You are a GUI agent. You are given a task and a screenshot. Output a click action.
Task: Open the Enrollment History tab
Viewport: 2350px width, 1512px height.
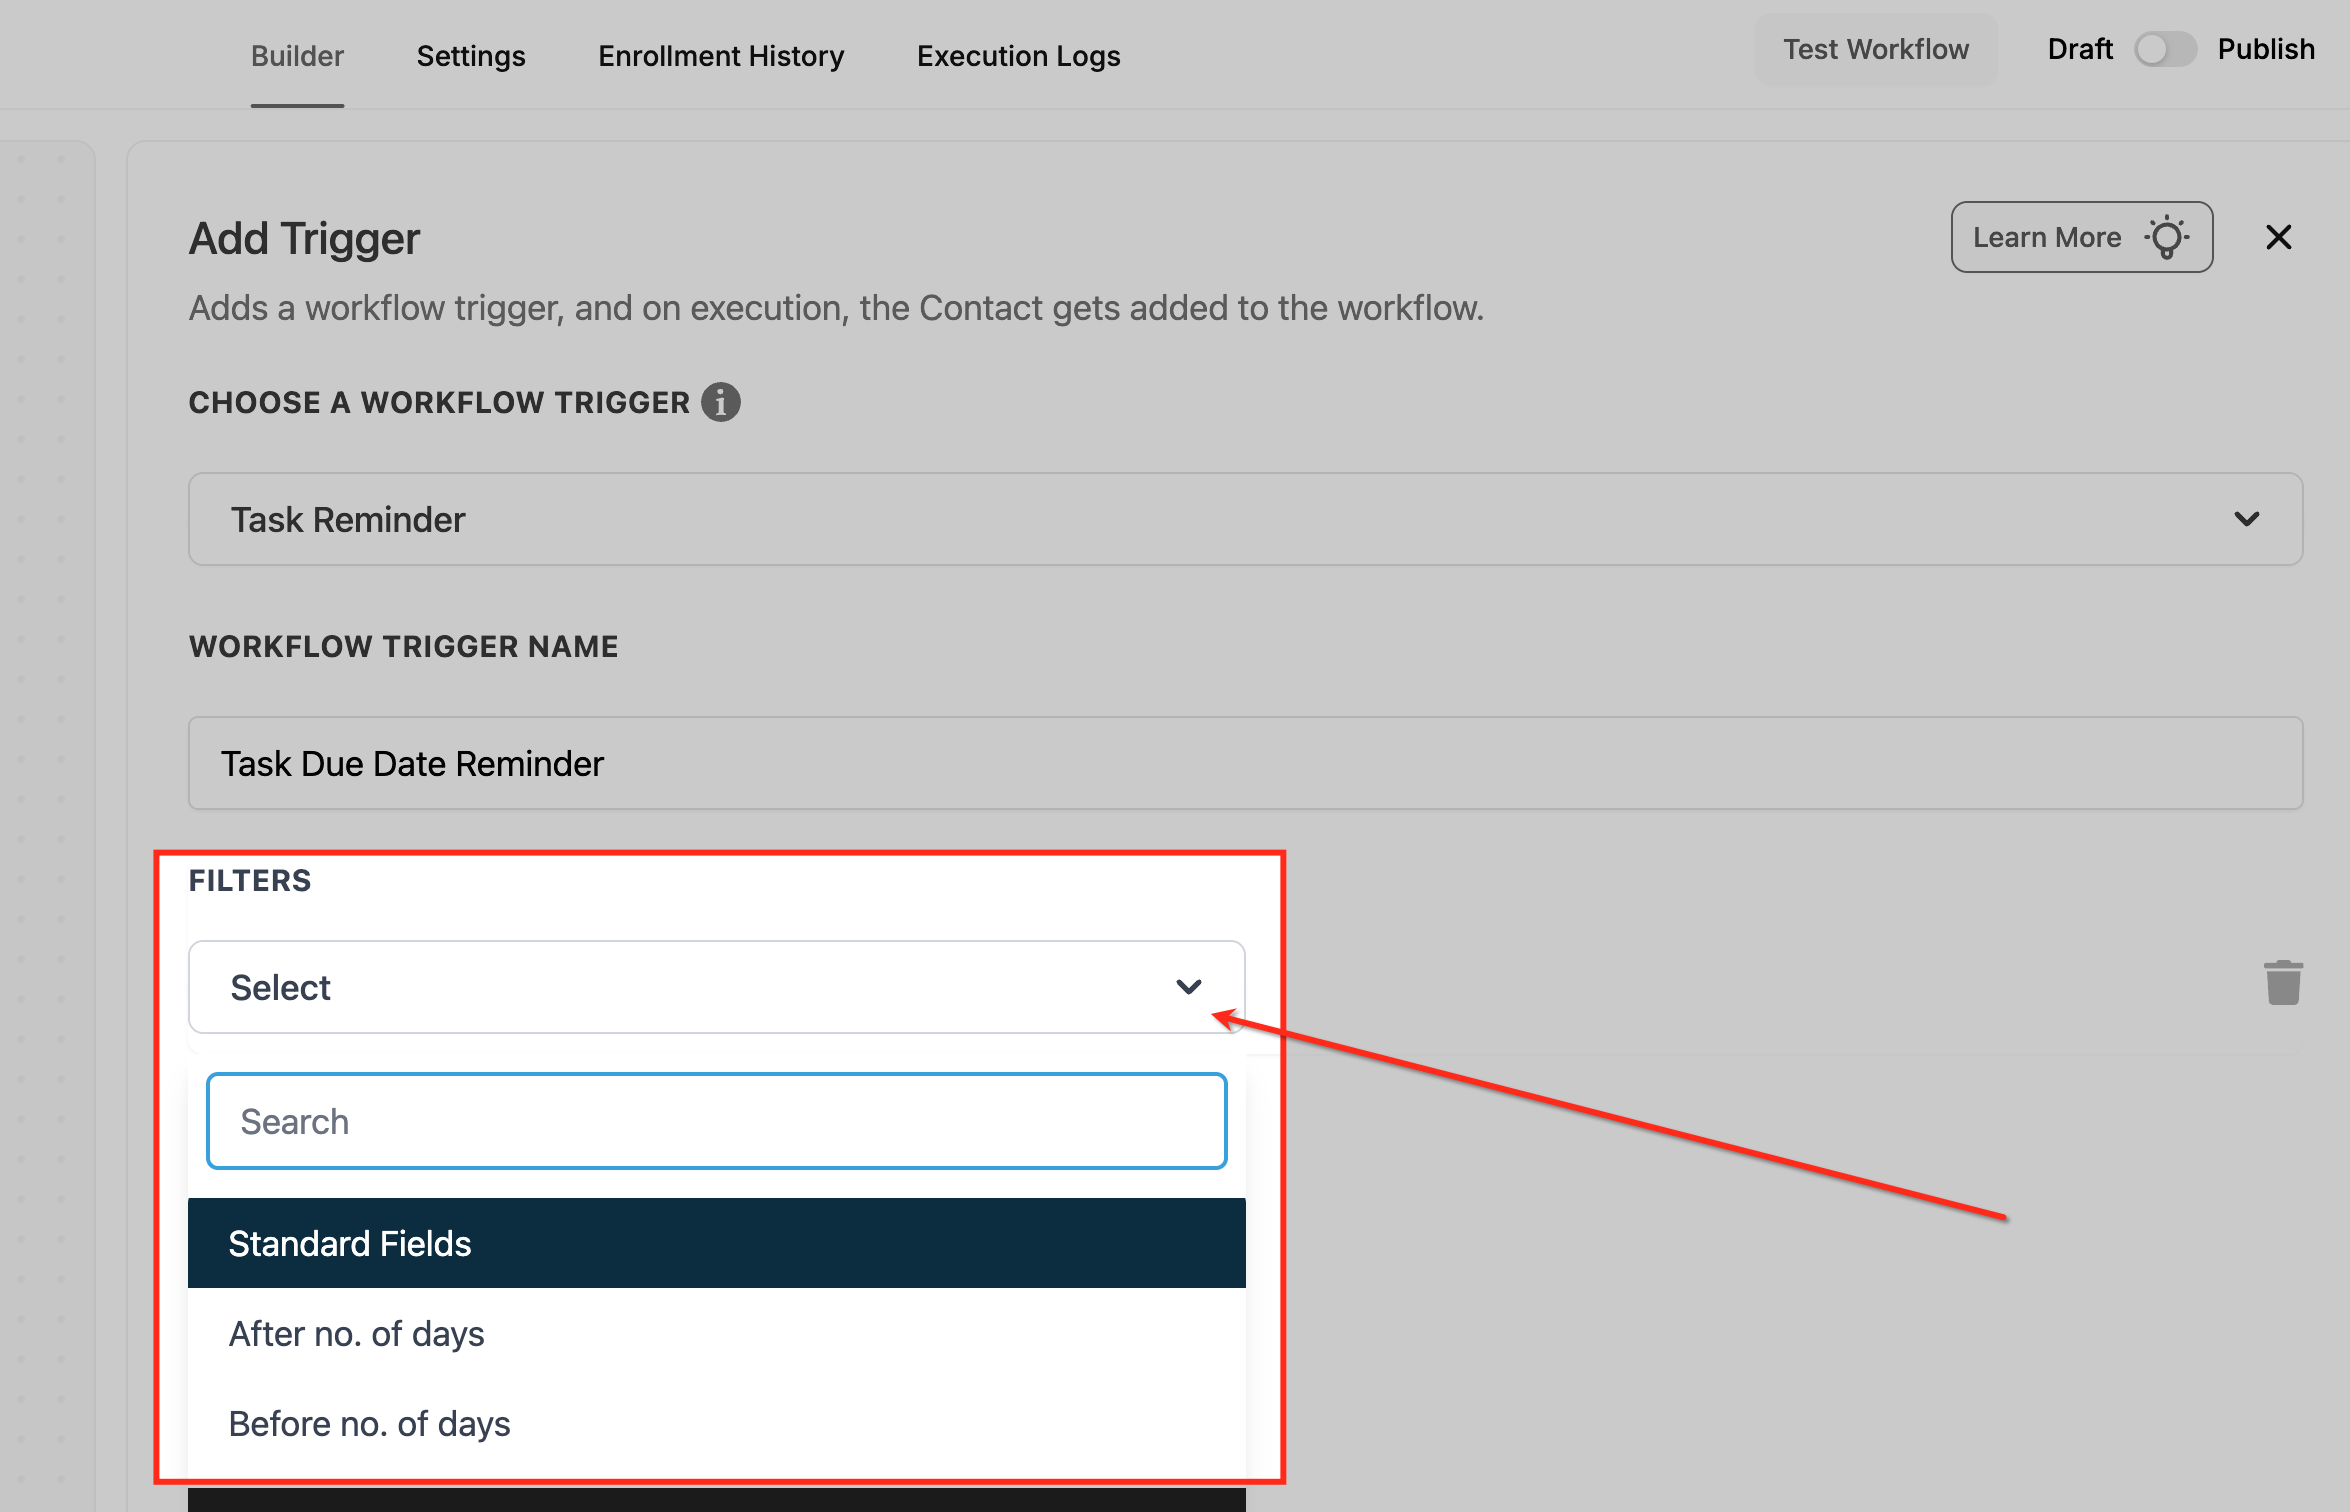720,56
